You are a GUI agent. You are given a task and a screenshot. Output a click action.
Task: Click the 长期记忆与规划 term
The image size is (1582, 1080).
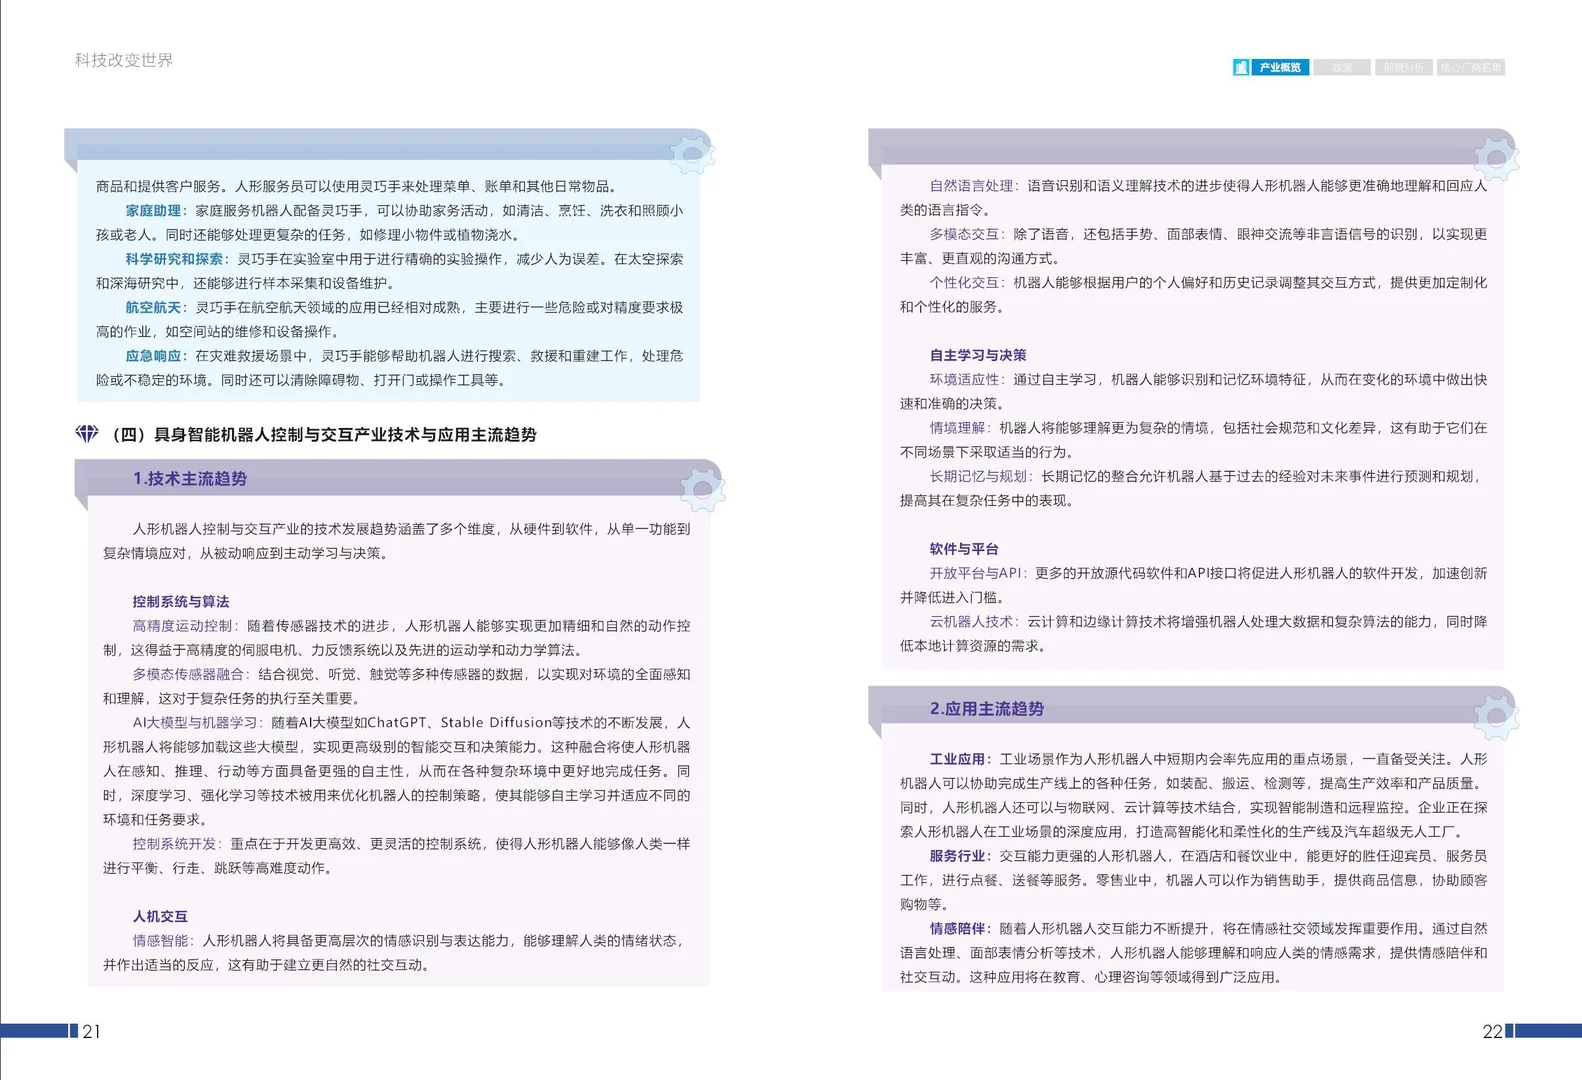[978, 476]
